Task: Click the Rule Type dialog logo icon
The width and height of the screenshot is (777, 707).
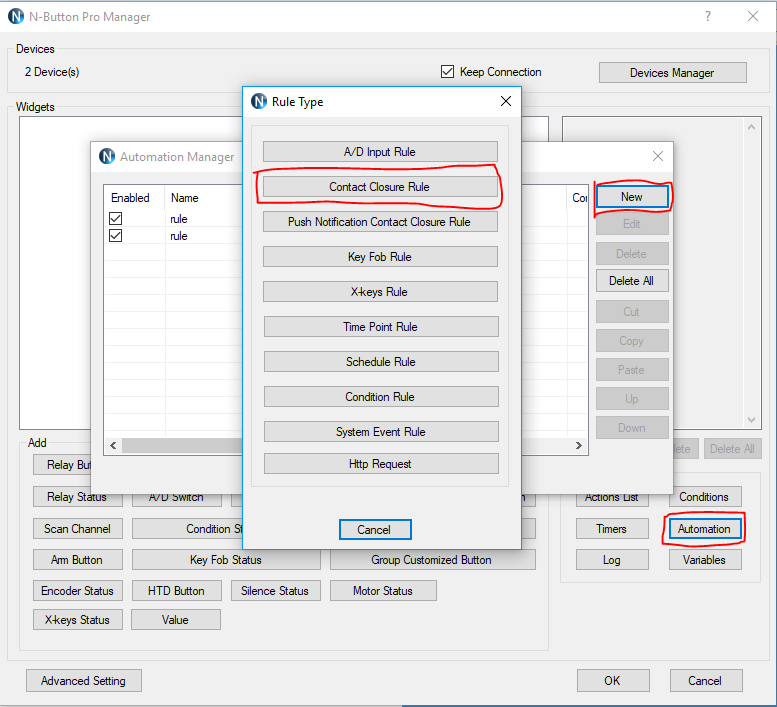Action: click(259, 101)
